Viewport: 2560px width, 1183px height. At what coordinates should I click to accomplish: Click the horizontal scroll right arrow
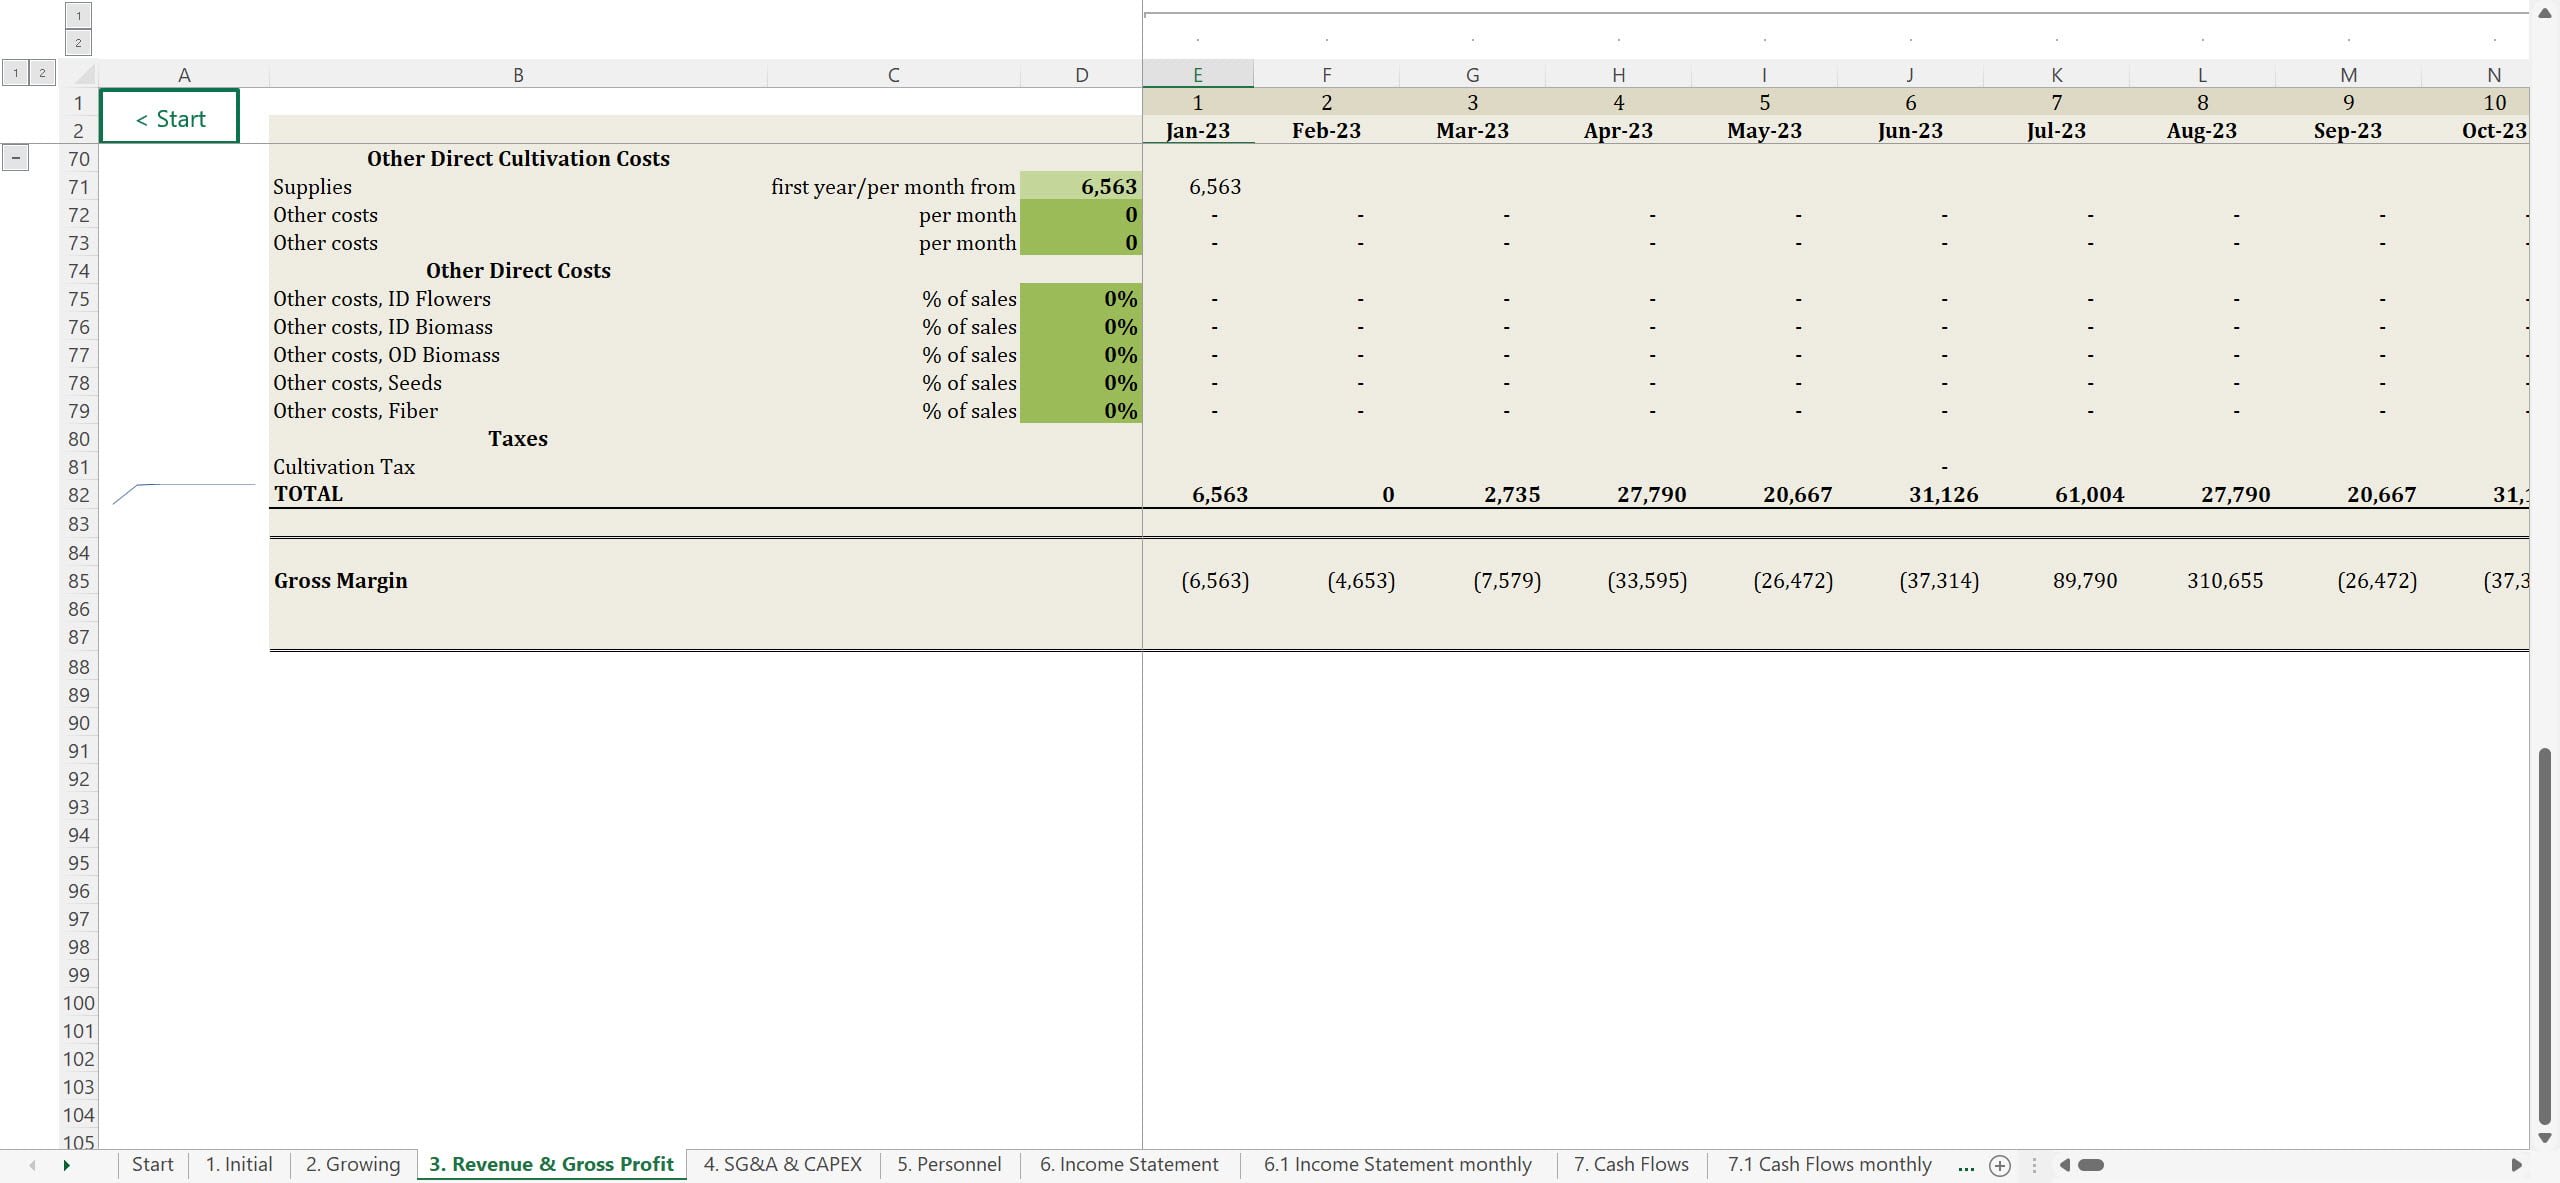(2516, 1165)
